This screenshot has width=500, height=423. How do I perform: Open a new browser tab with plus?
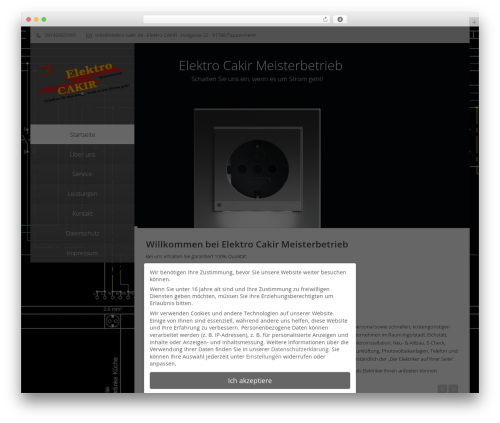click(x=474, y=22)
